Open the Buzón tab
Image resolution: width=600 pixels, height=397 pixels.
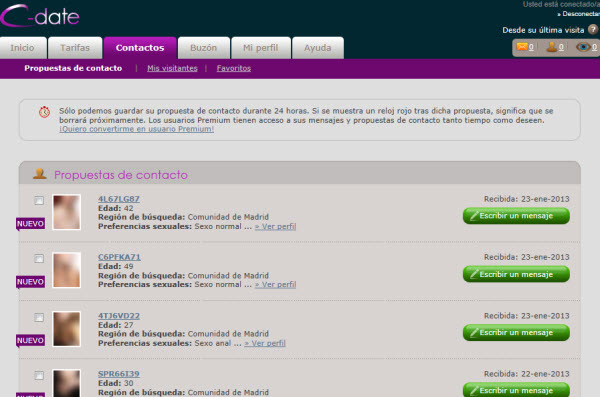(x=204, y=48)
